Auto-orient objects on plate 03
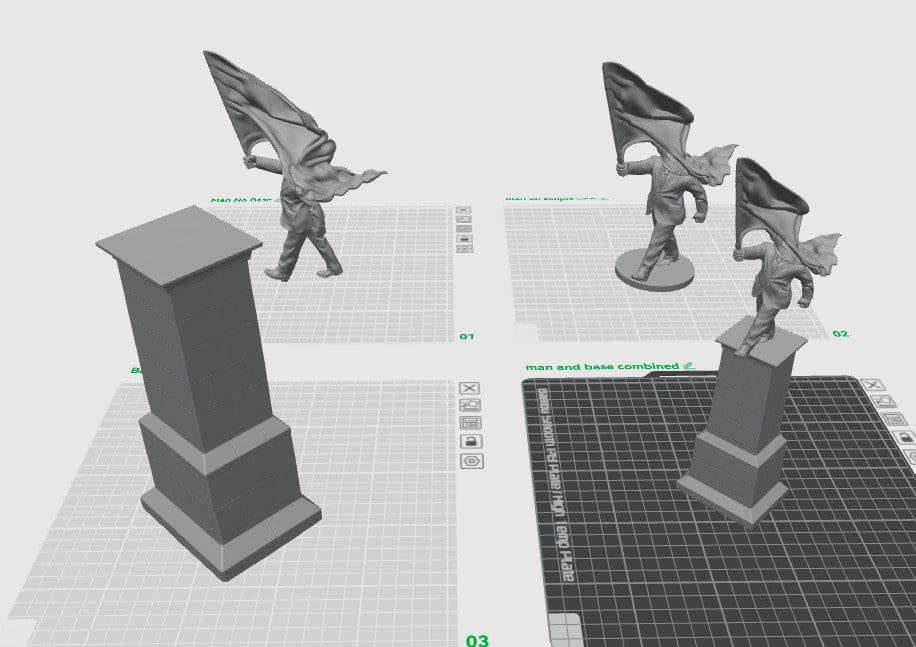Image resolution: width=916 pixels, height=647 pixels. pyautogui.click(x=470, y=405)
